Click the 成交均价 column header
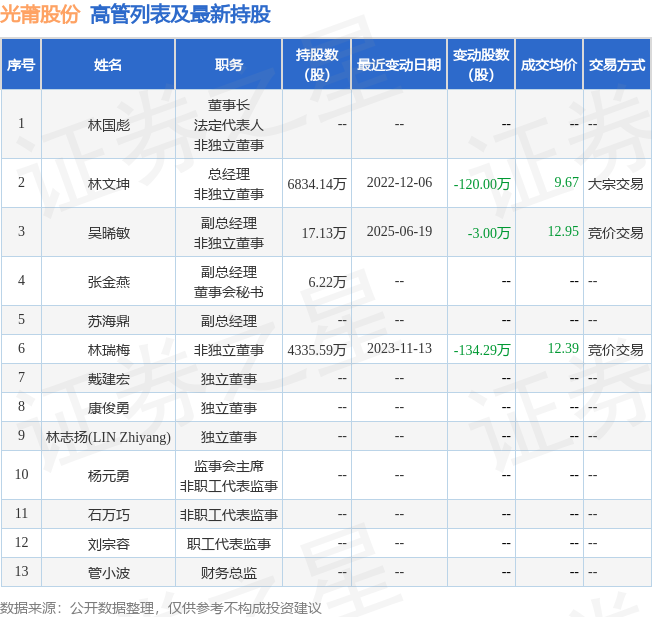 [549, 64]
